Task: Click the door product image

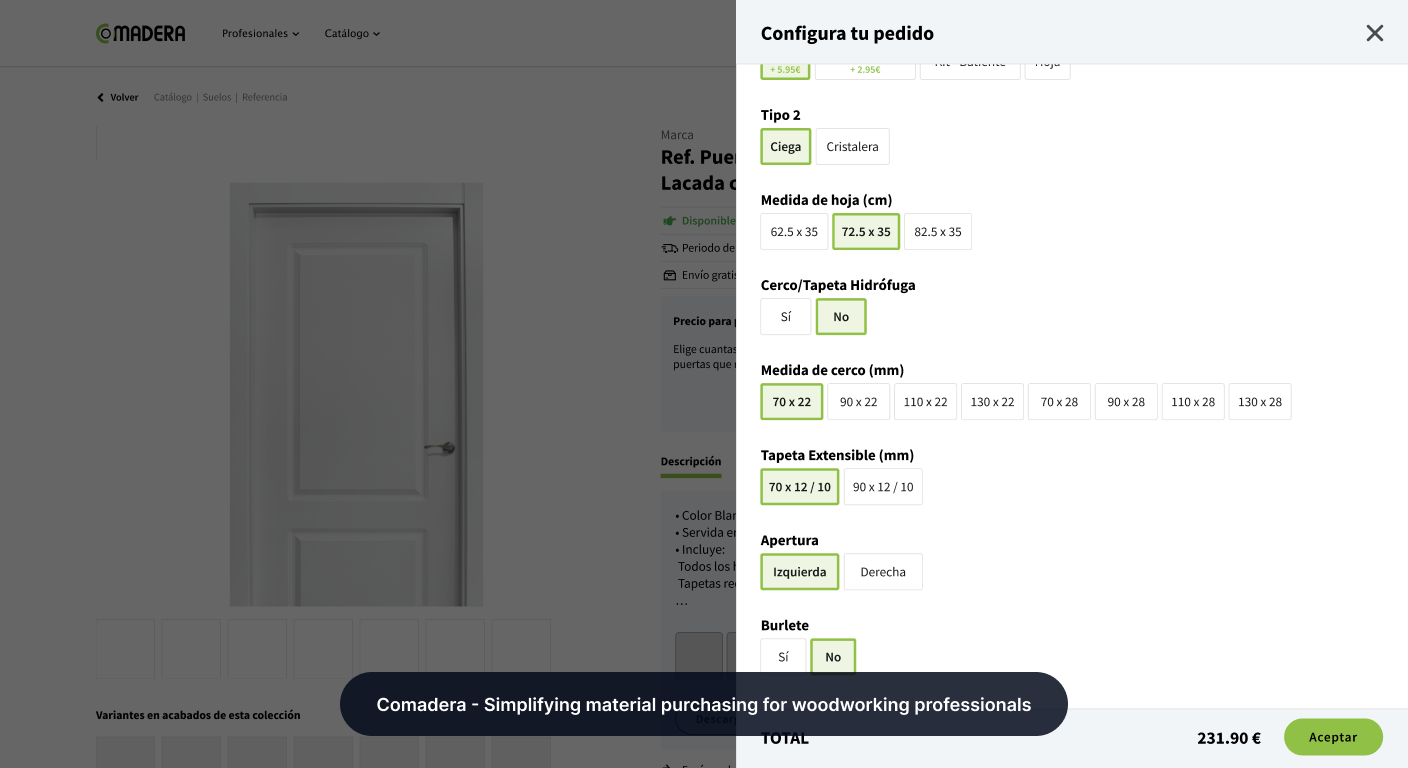Action: point(356,394)
